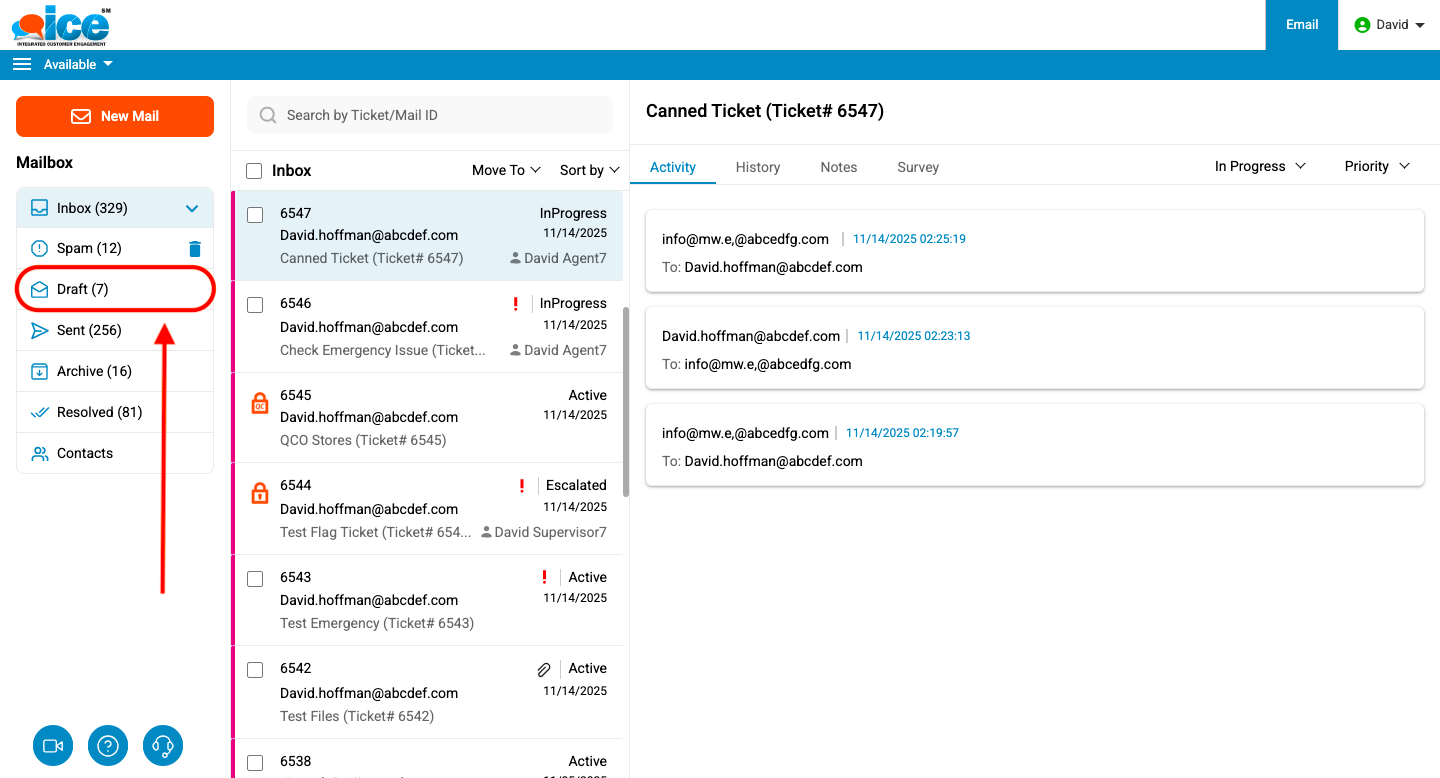1440x778 pixels.
Task: Click the Spam trash bin icon
Action: (195, 249)
